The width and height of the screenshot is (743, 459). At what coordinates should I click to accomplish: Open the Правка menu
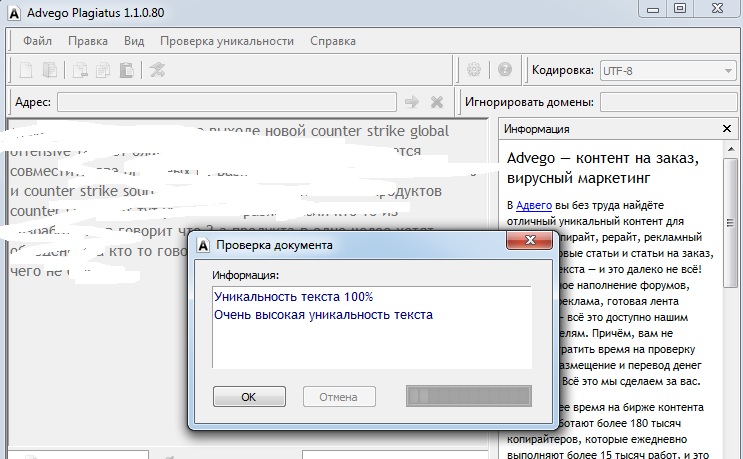point(88,41)
